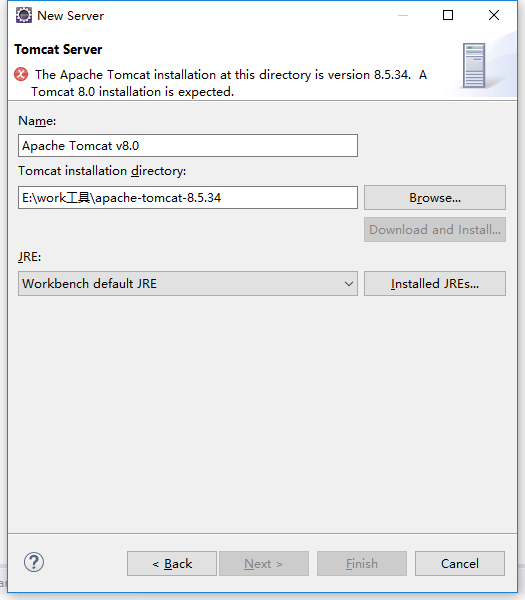
Task: Click the Tomcat Server heading
Action: pos(58,49)
